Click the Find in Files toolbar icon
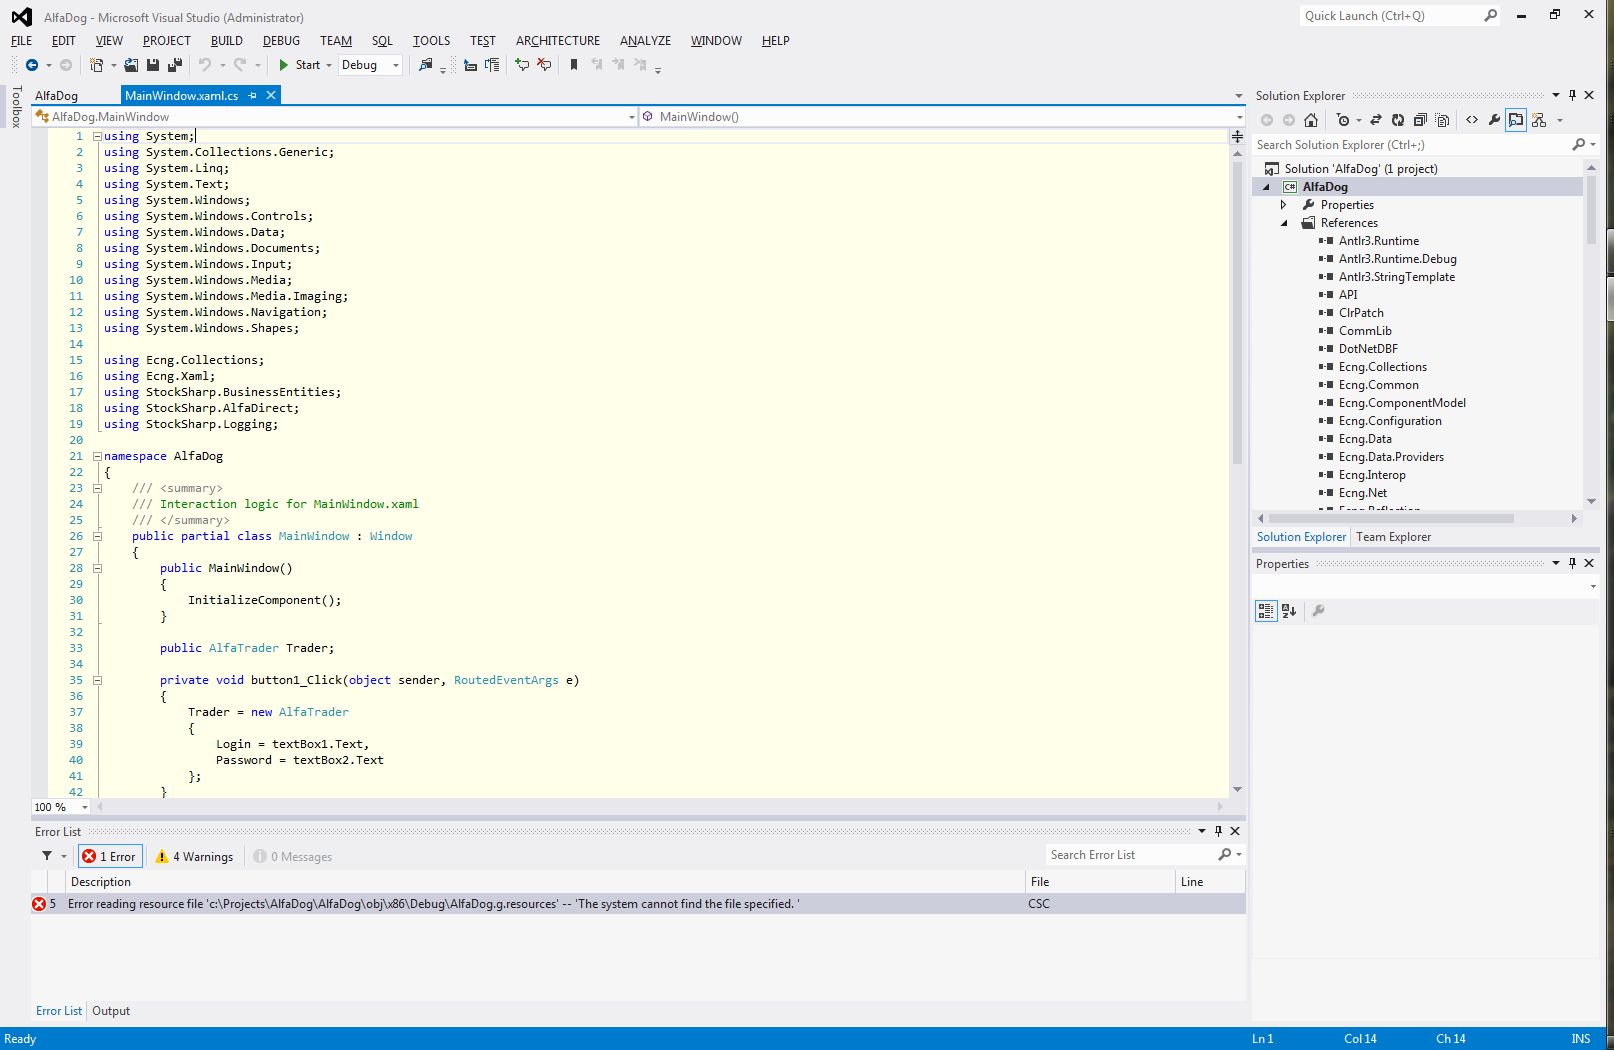This screenshot has width=1614, height=1050. coord(426,65)
